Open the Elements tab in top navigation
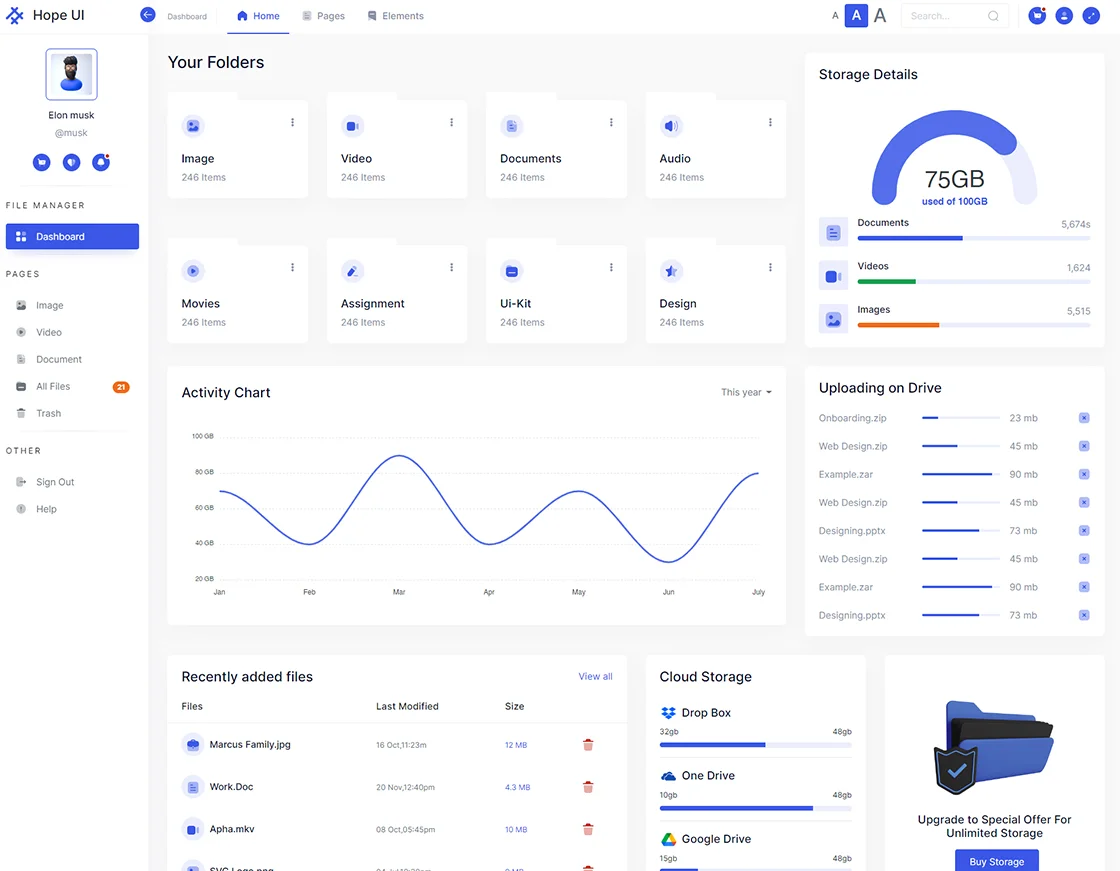 click(x=395, y=16)
